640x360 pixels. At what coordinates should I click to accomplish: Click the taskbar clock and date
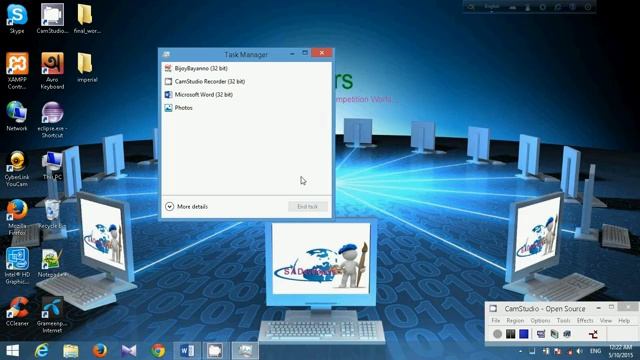(x=621, y=351)
